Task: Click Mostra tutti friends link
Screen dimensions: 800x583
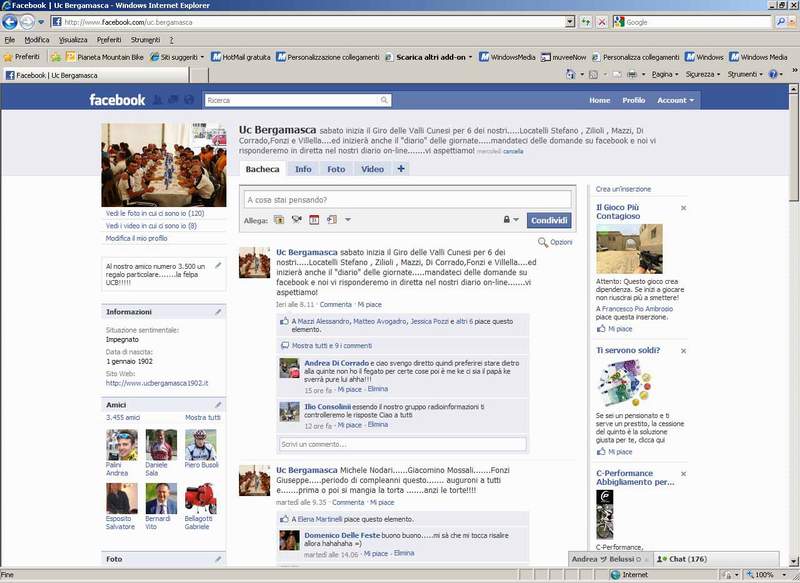Action: click(x=203, y=417)
